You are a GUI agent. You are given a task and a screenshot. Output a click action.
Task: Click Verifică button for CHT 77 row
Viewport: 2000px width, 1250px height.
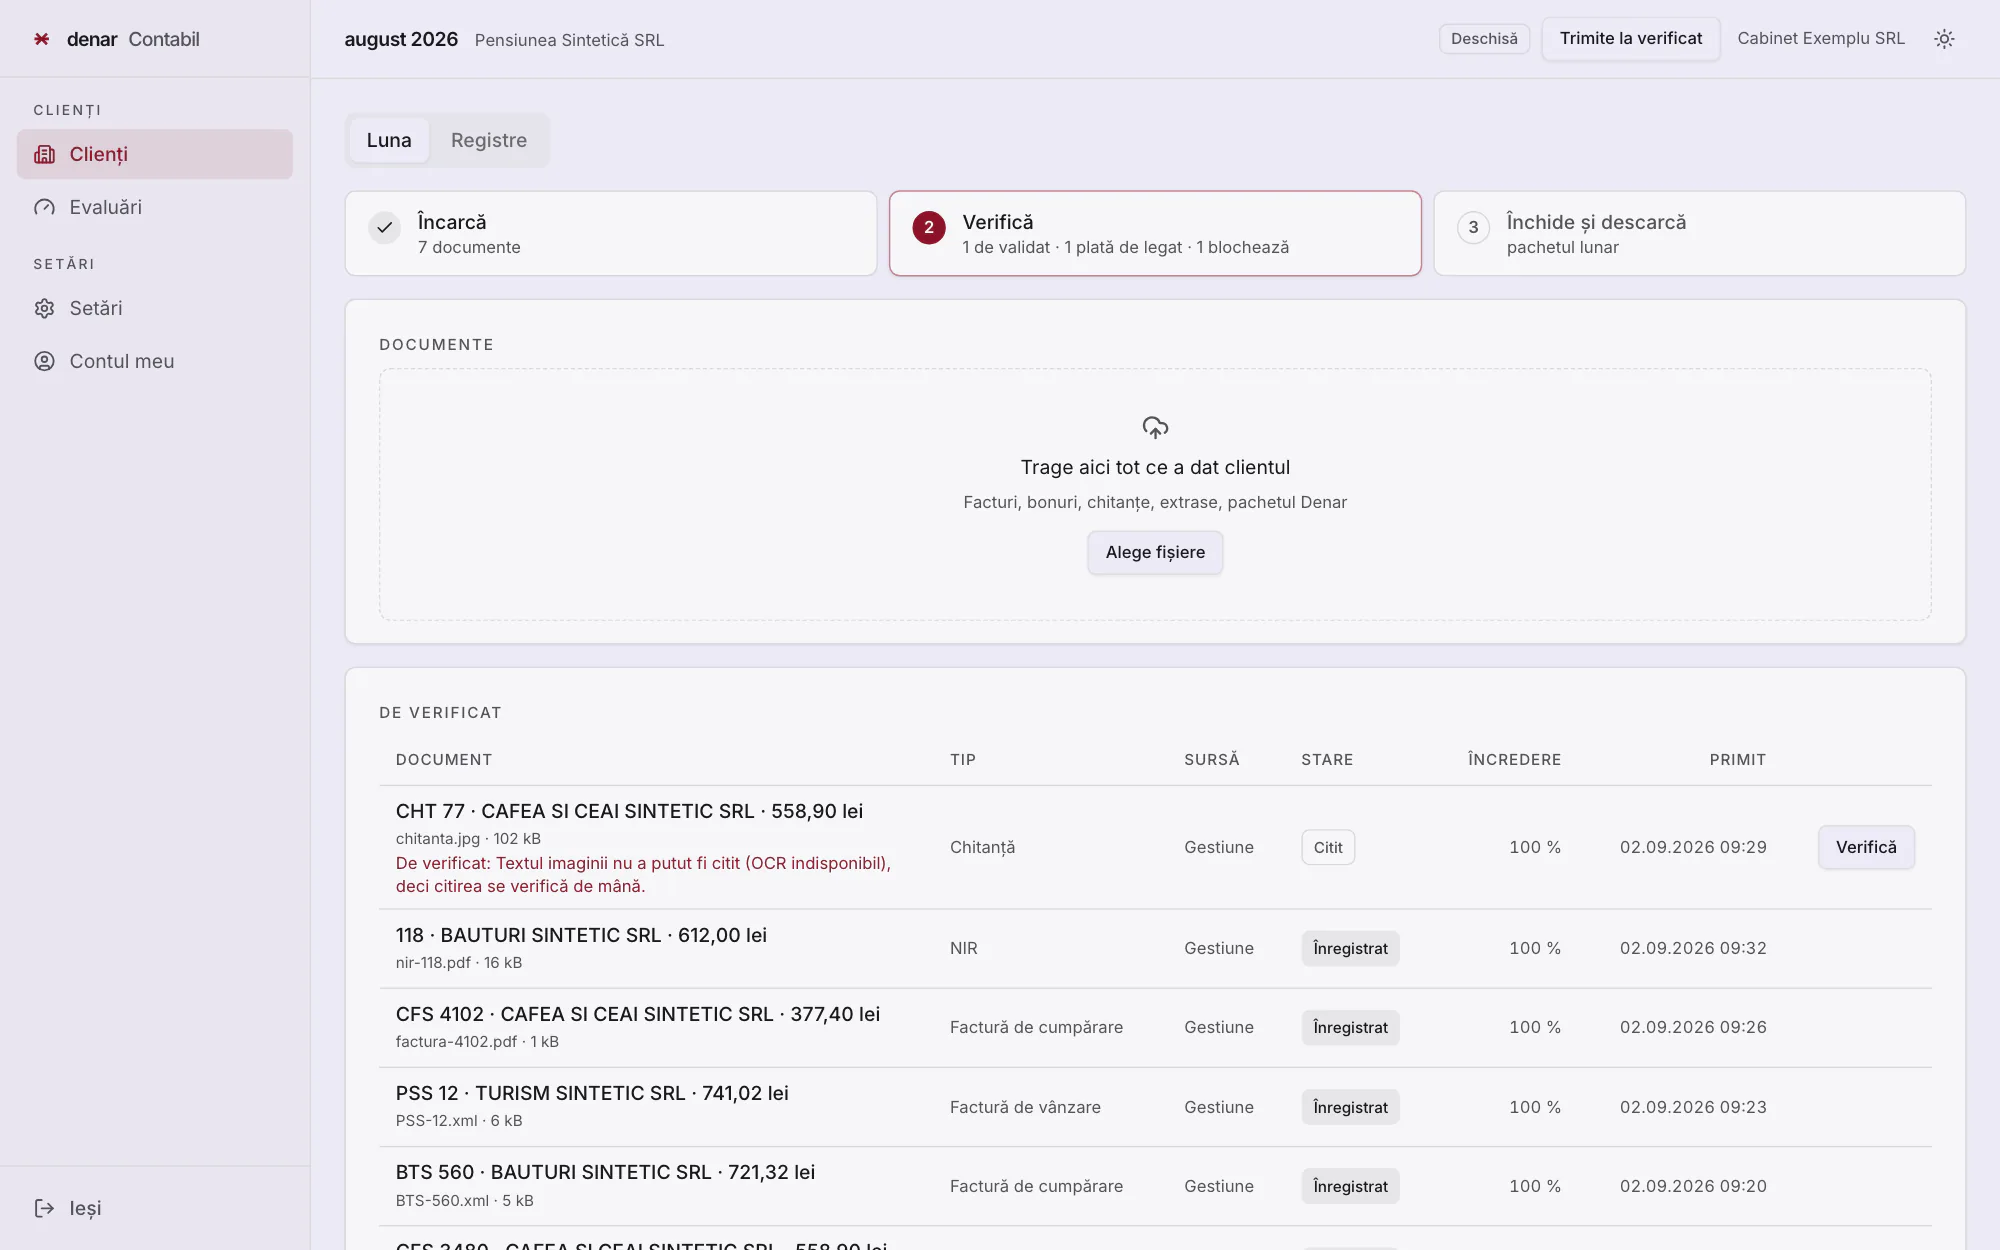(1866, 847)
